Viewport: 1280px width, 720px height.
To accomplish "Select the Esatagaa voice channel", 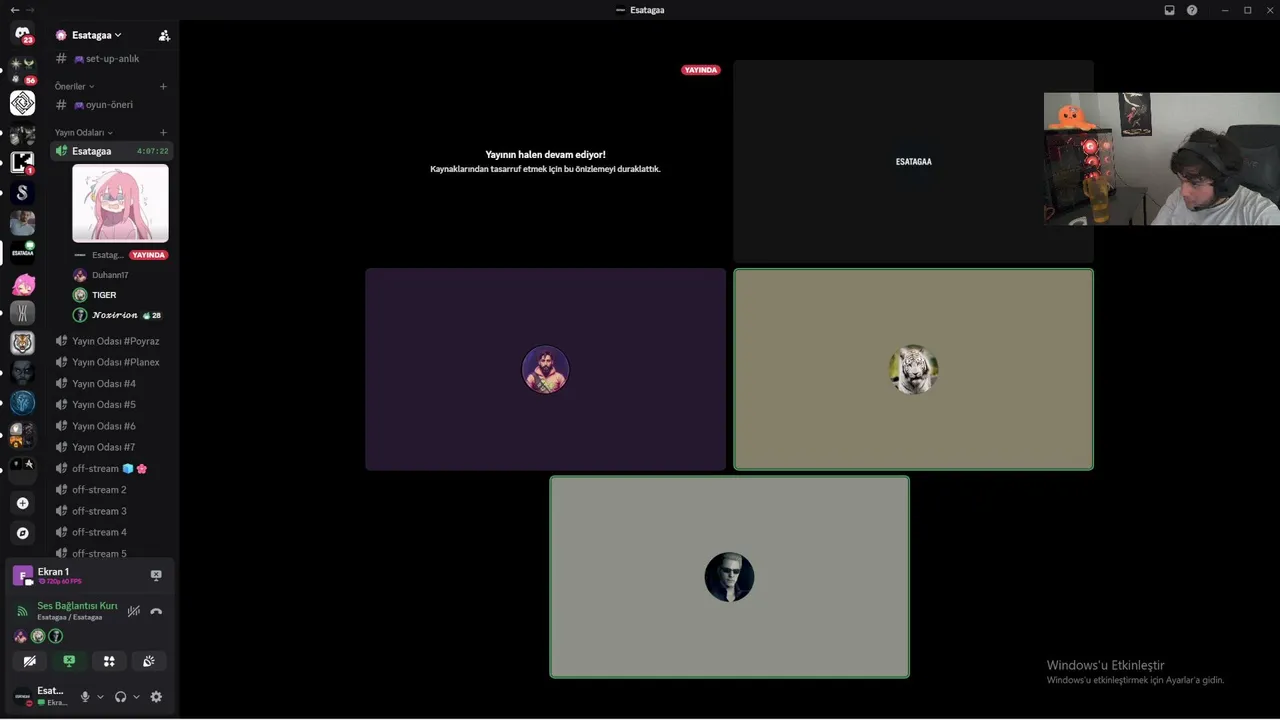I will [x=112, y=151].
